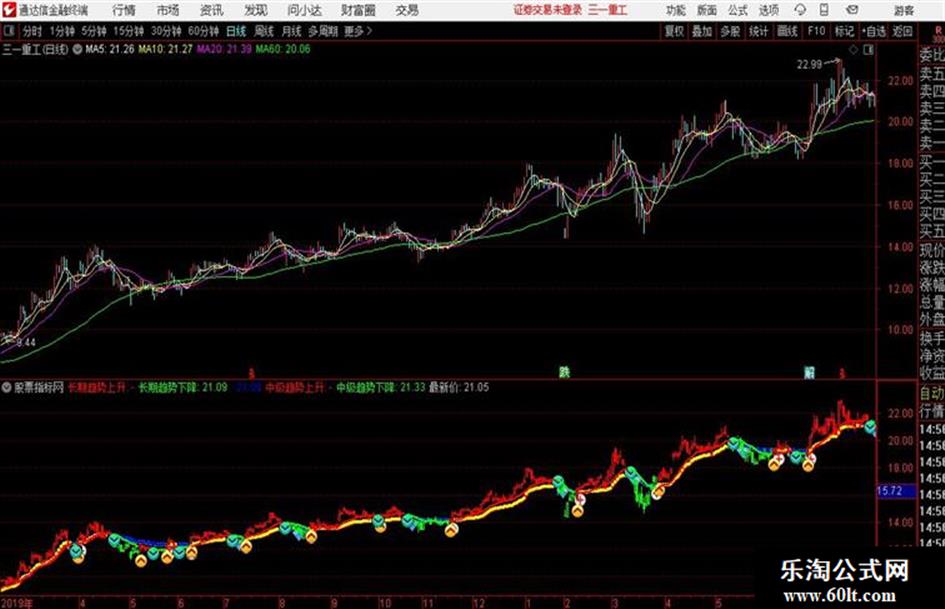
Task: Click the diamond icon at chart top-right
Action: [x=853, y=50]
